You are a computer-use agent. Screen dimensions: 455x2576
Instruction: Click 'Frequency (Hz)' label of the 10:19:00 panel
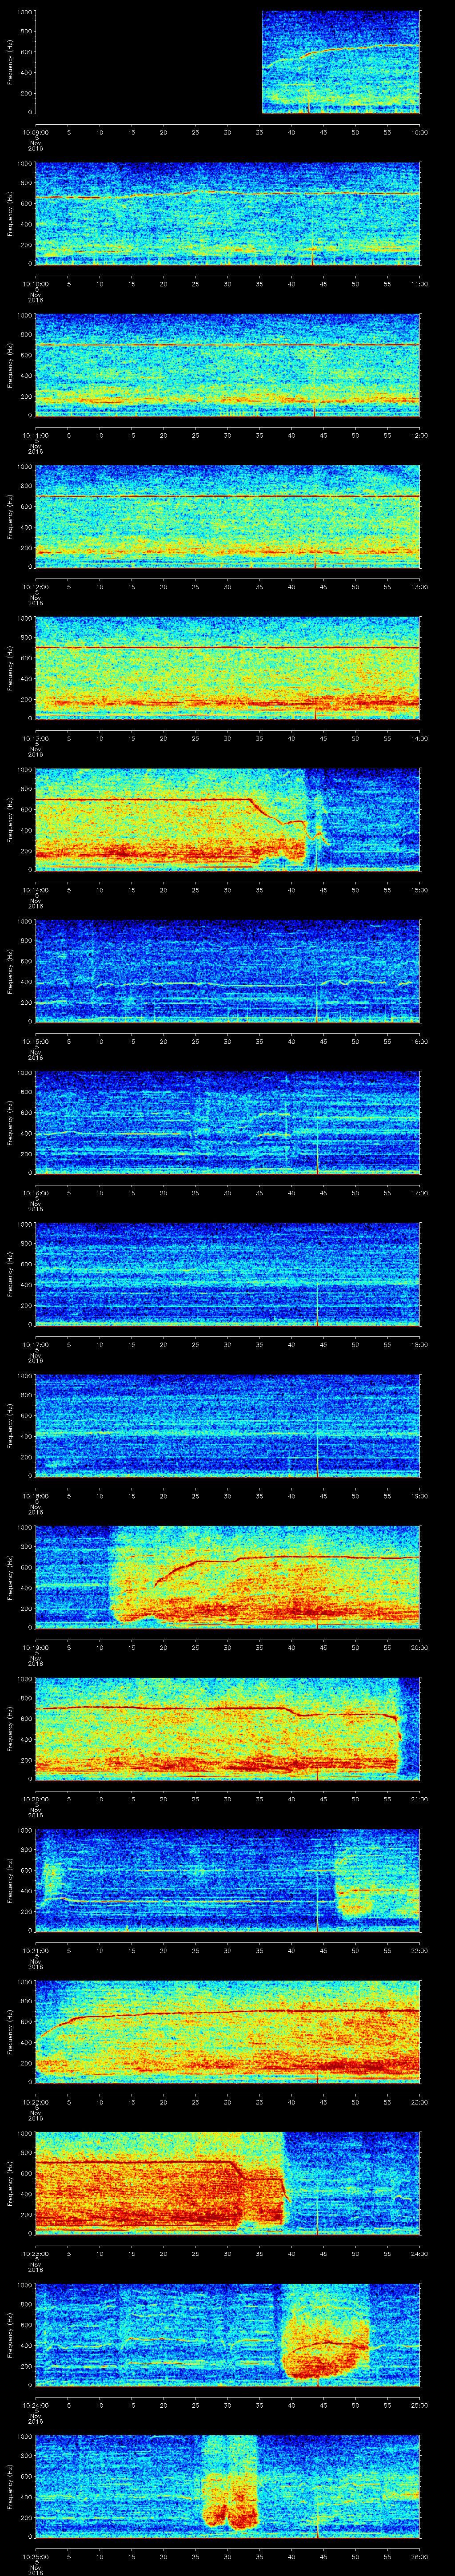click(x=11, y=1578)
